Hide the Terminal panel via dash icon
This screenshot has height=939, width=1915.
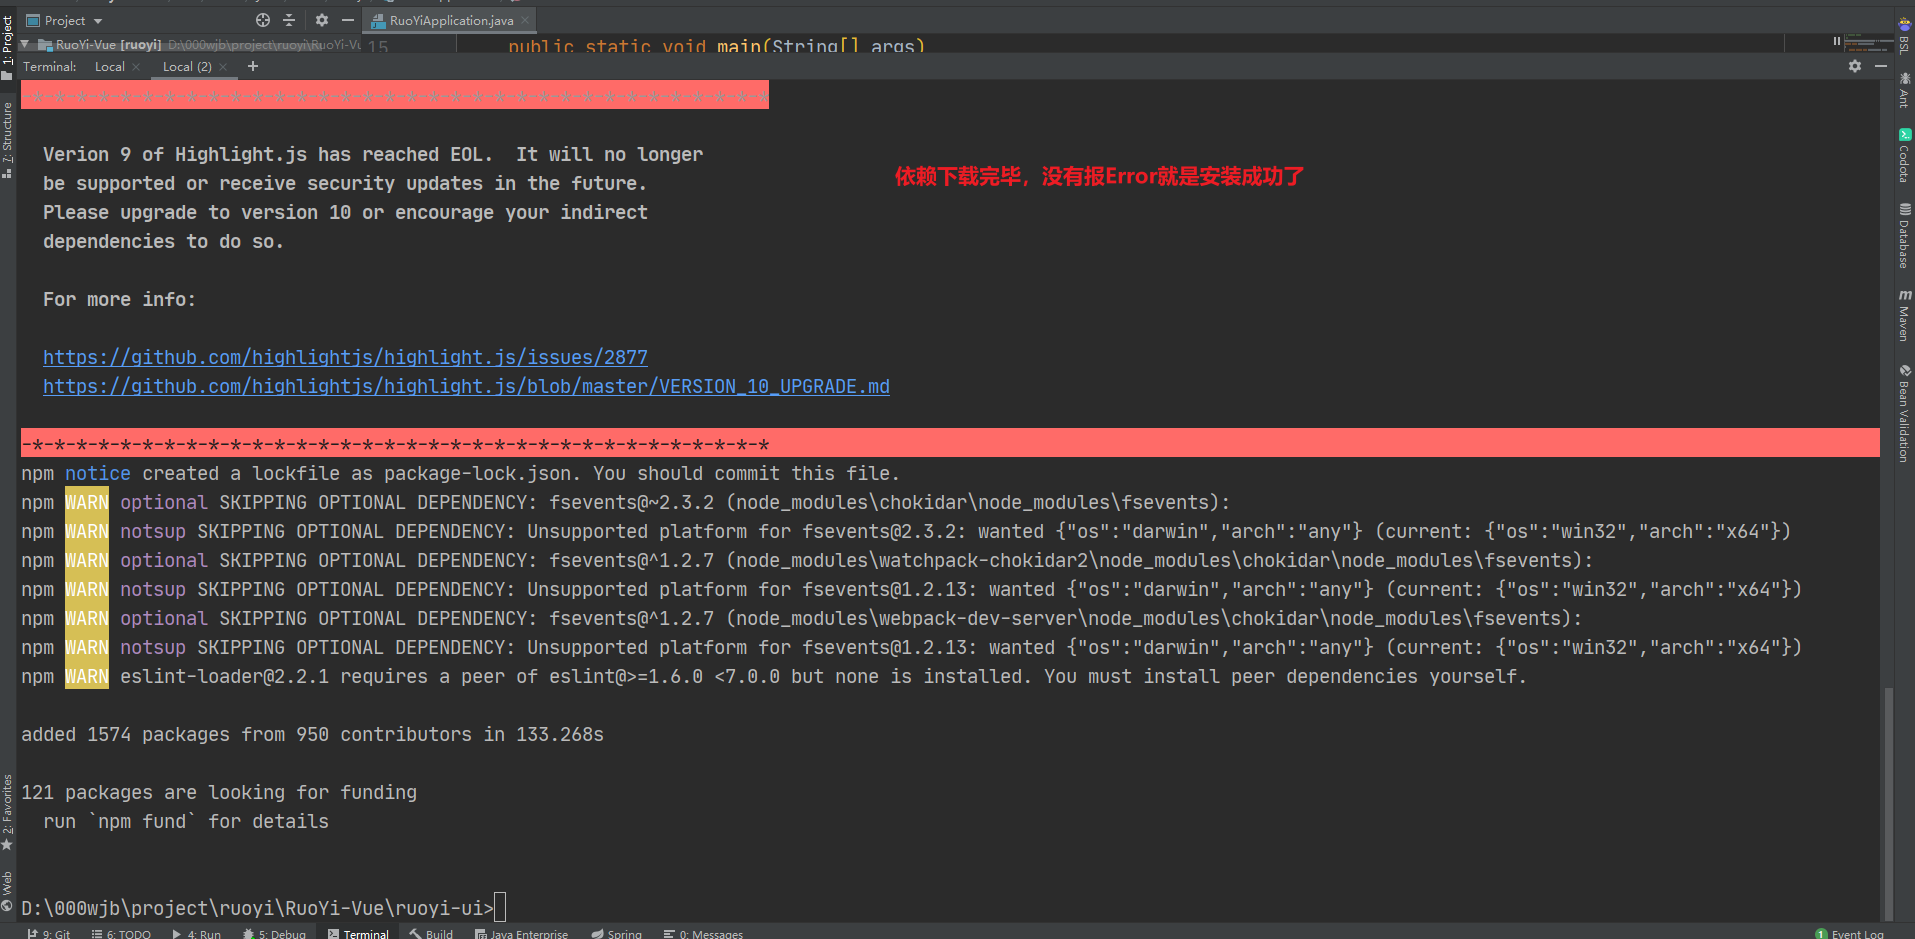pyautogui.click(x=1881, y=66)
